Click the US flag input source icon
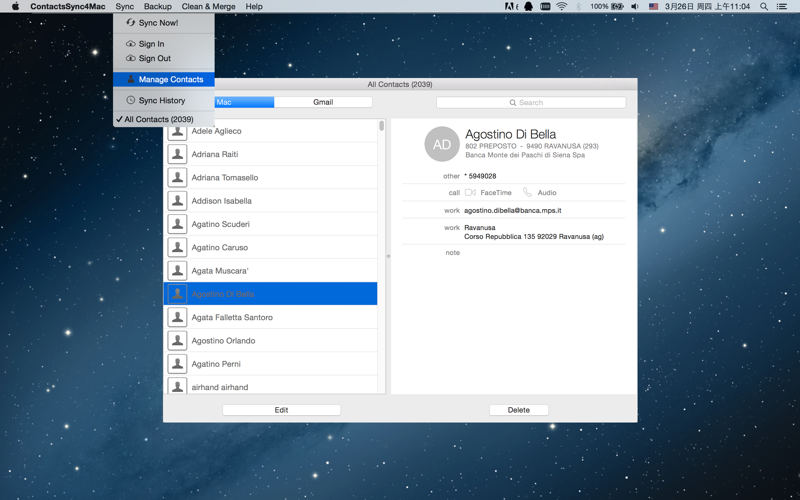800x500 pixels. [x=653, y=7]
